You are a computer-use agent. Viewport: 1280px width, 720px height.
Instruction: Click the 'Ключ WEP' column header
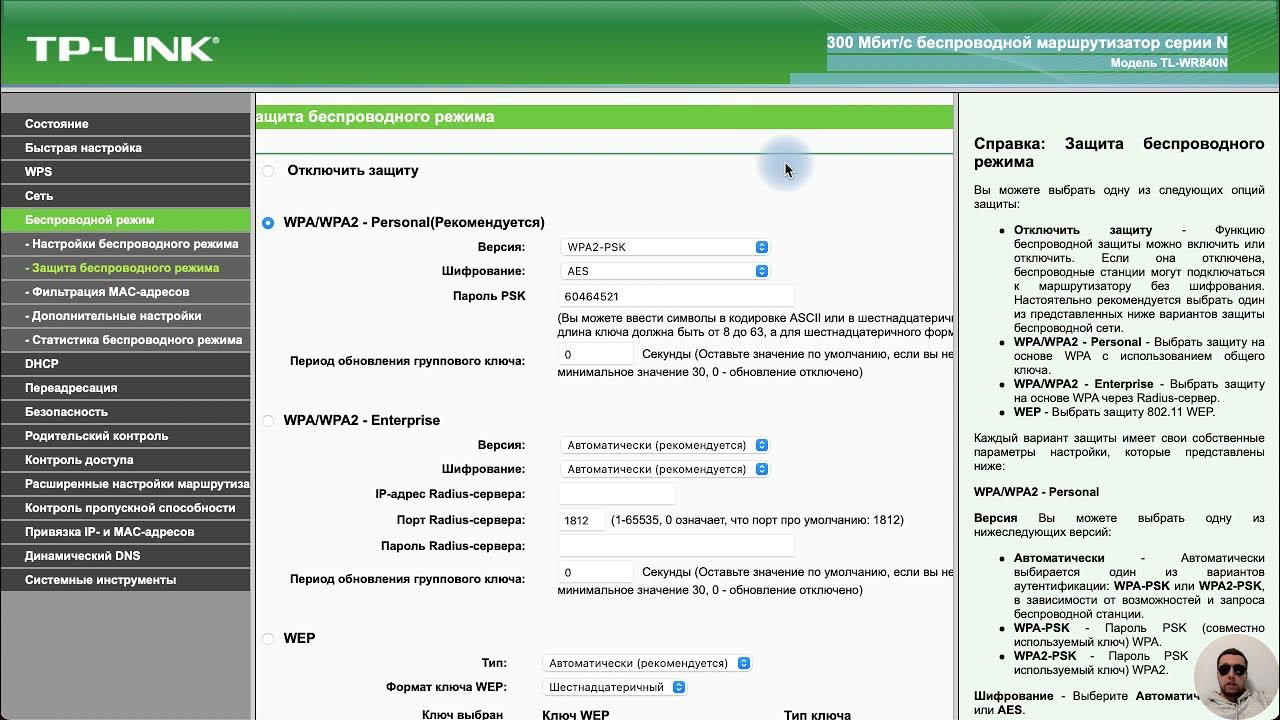pyautogui.click(x=575, y=715)
